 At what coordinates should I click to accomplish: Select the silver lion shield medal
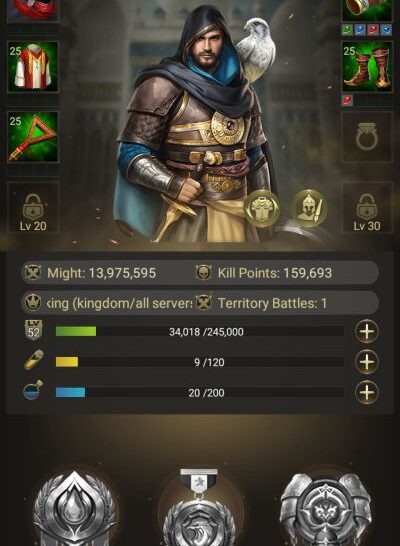(326, 509)
